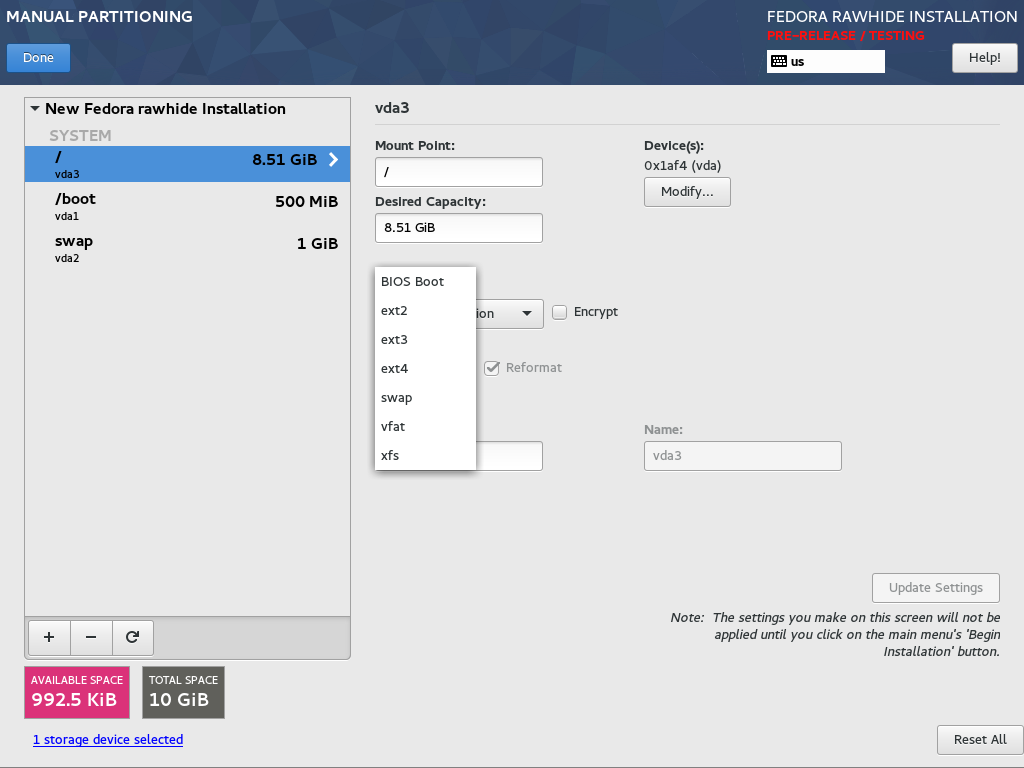
Task: Click the Reset All button
Action: 980,740
